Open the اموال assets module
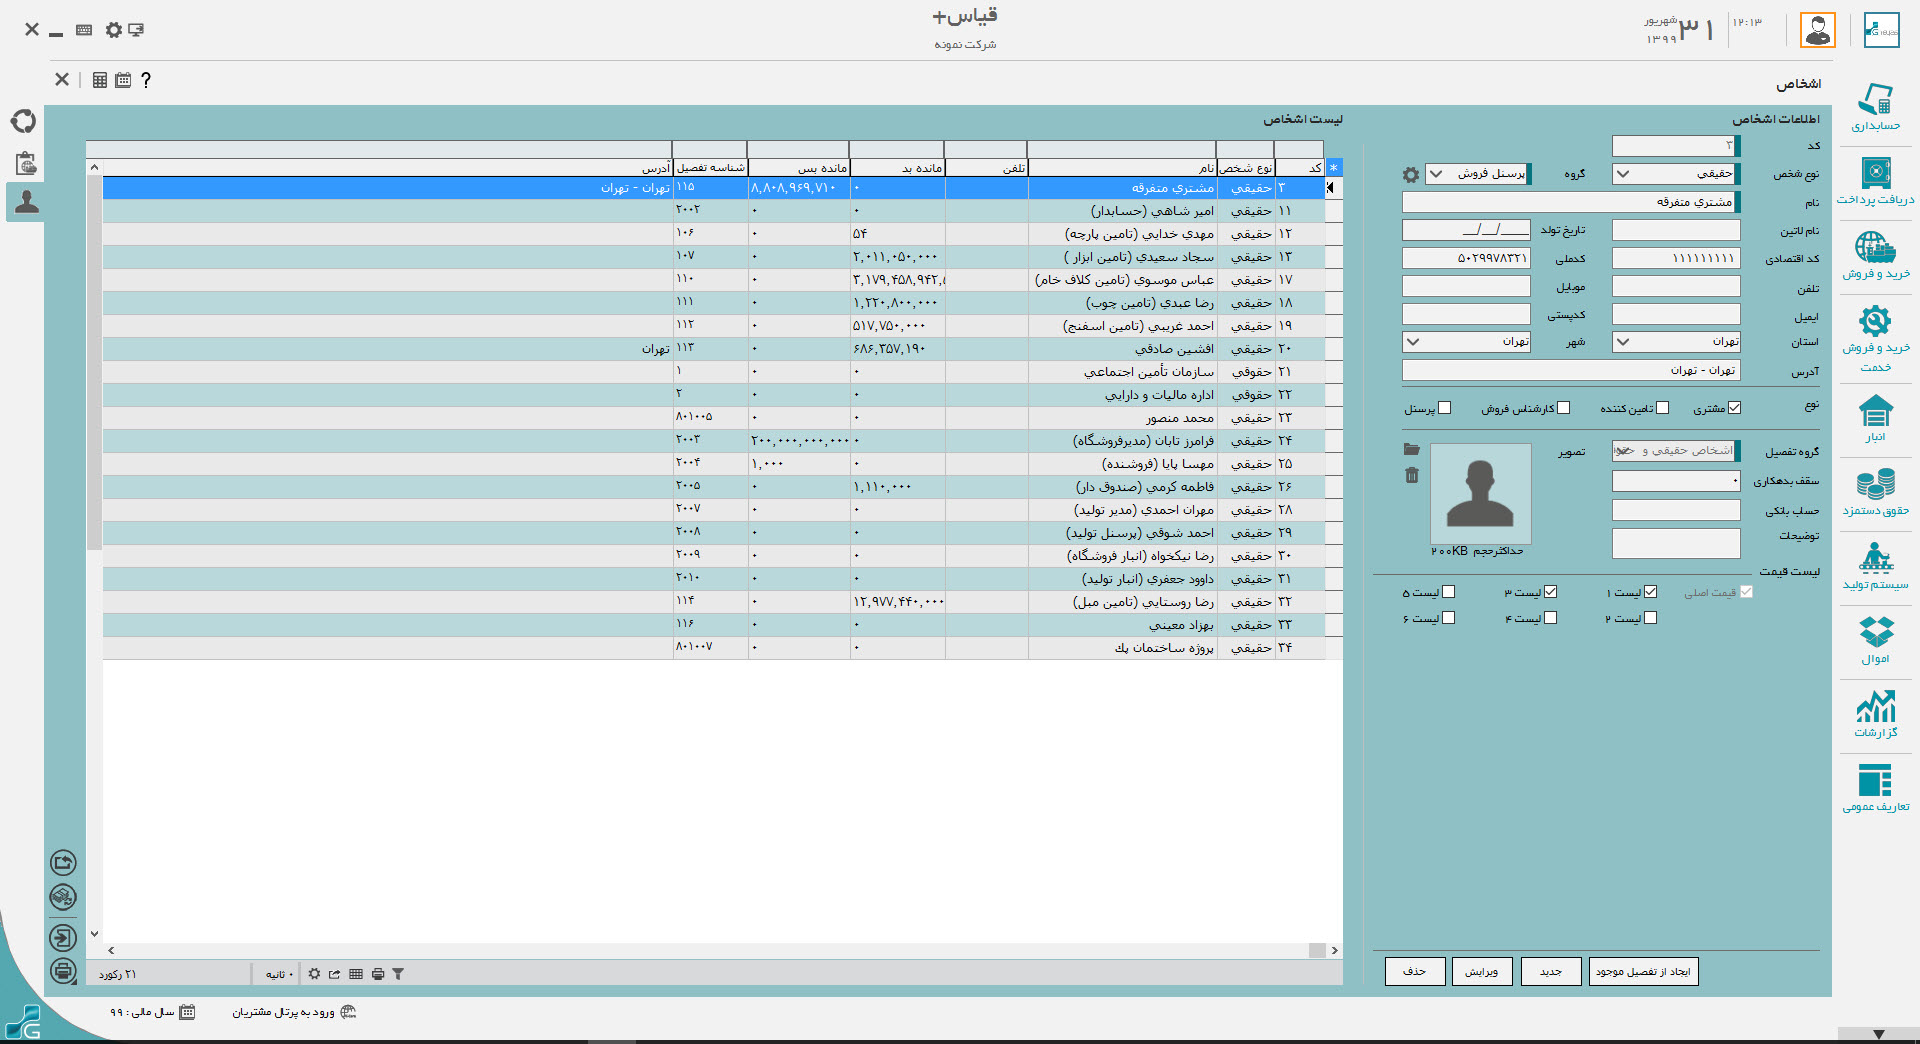 1875,640
